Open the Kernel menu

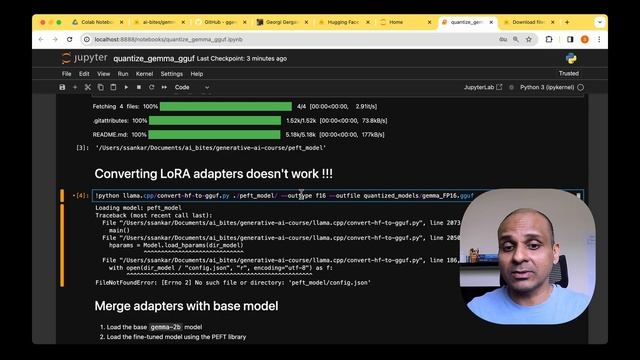point(144,74)
